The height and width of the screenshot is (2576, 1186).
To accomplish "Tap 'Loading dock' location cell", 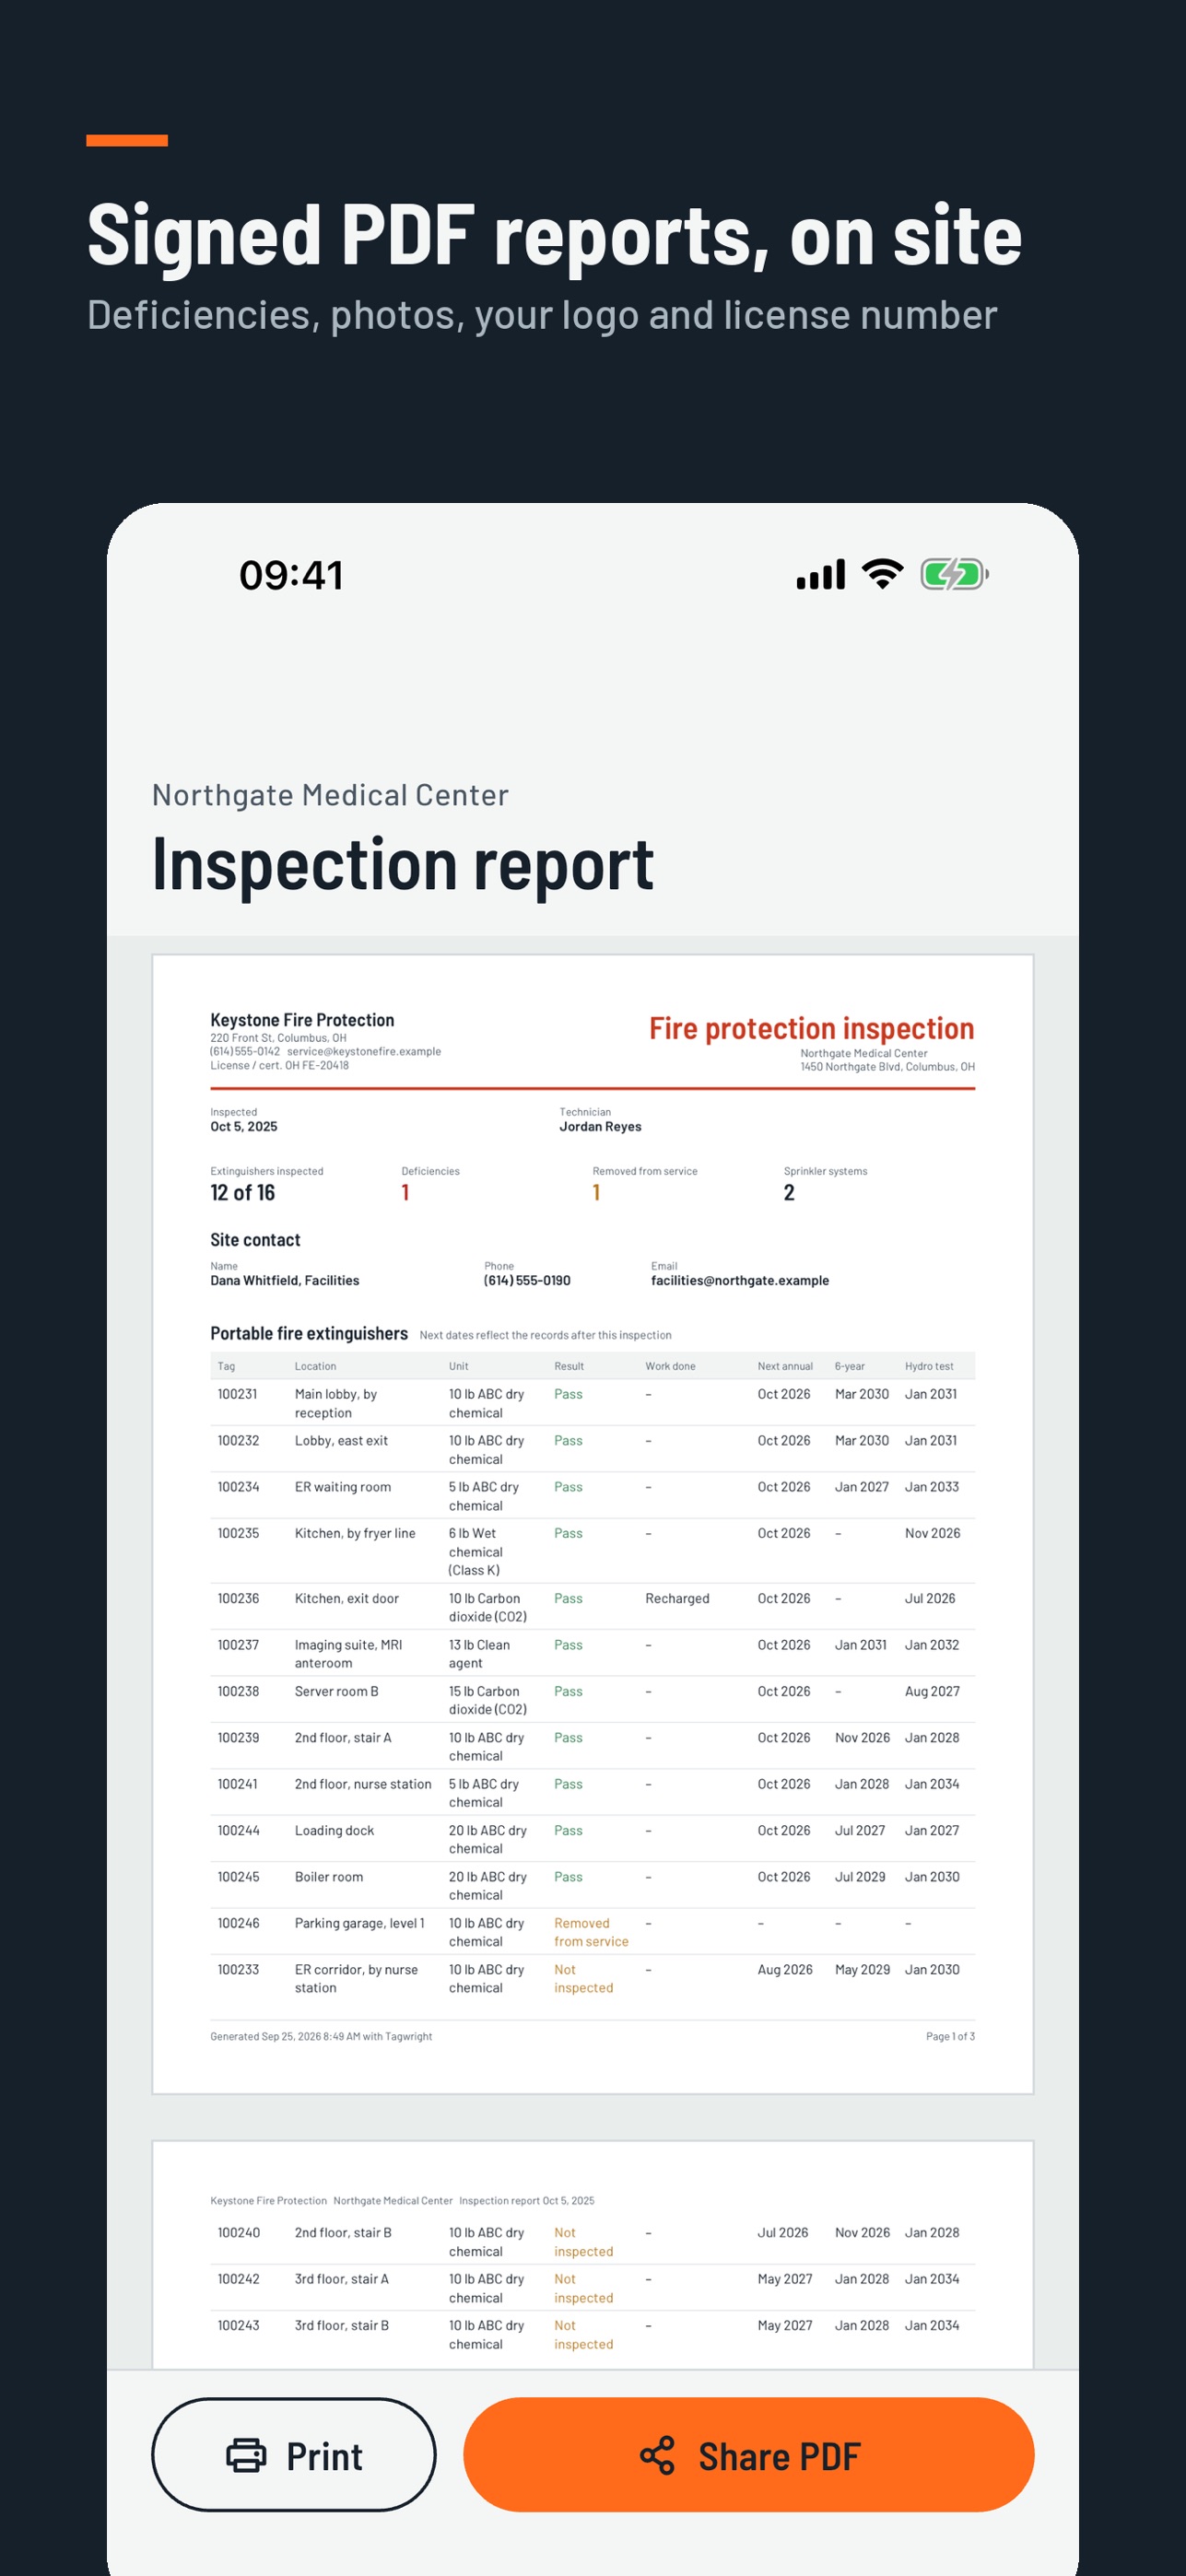I will (x=334, y=1830).
